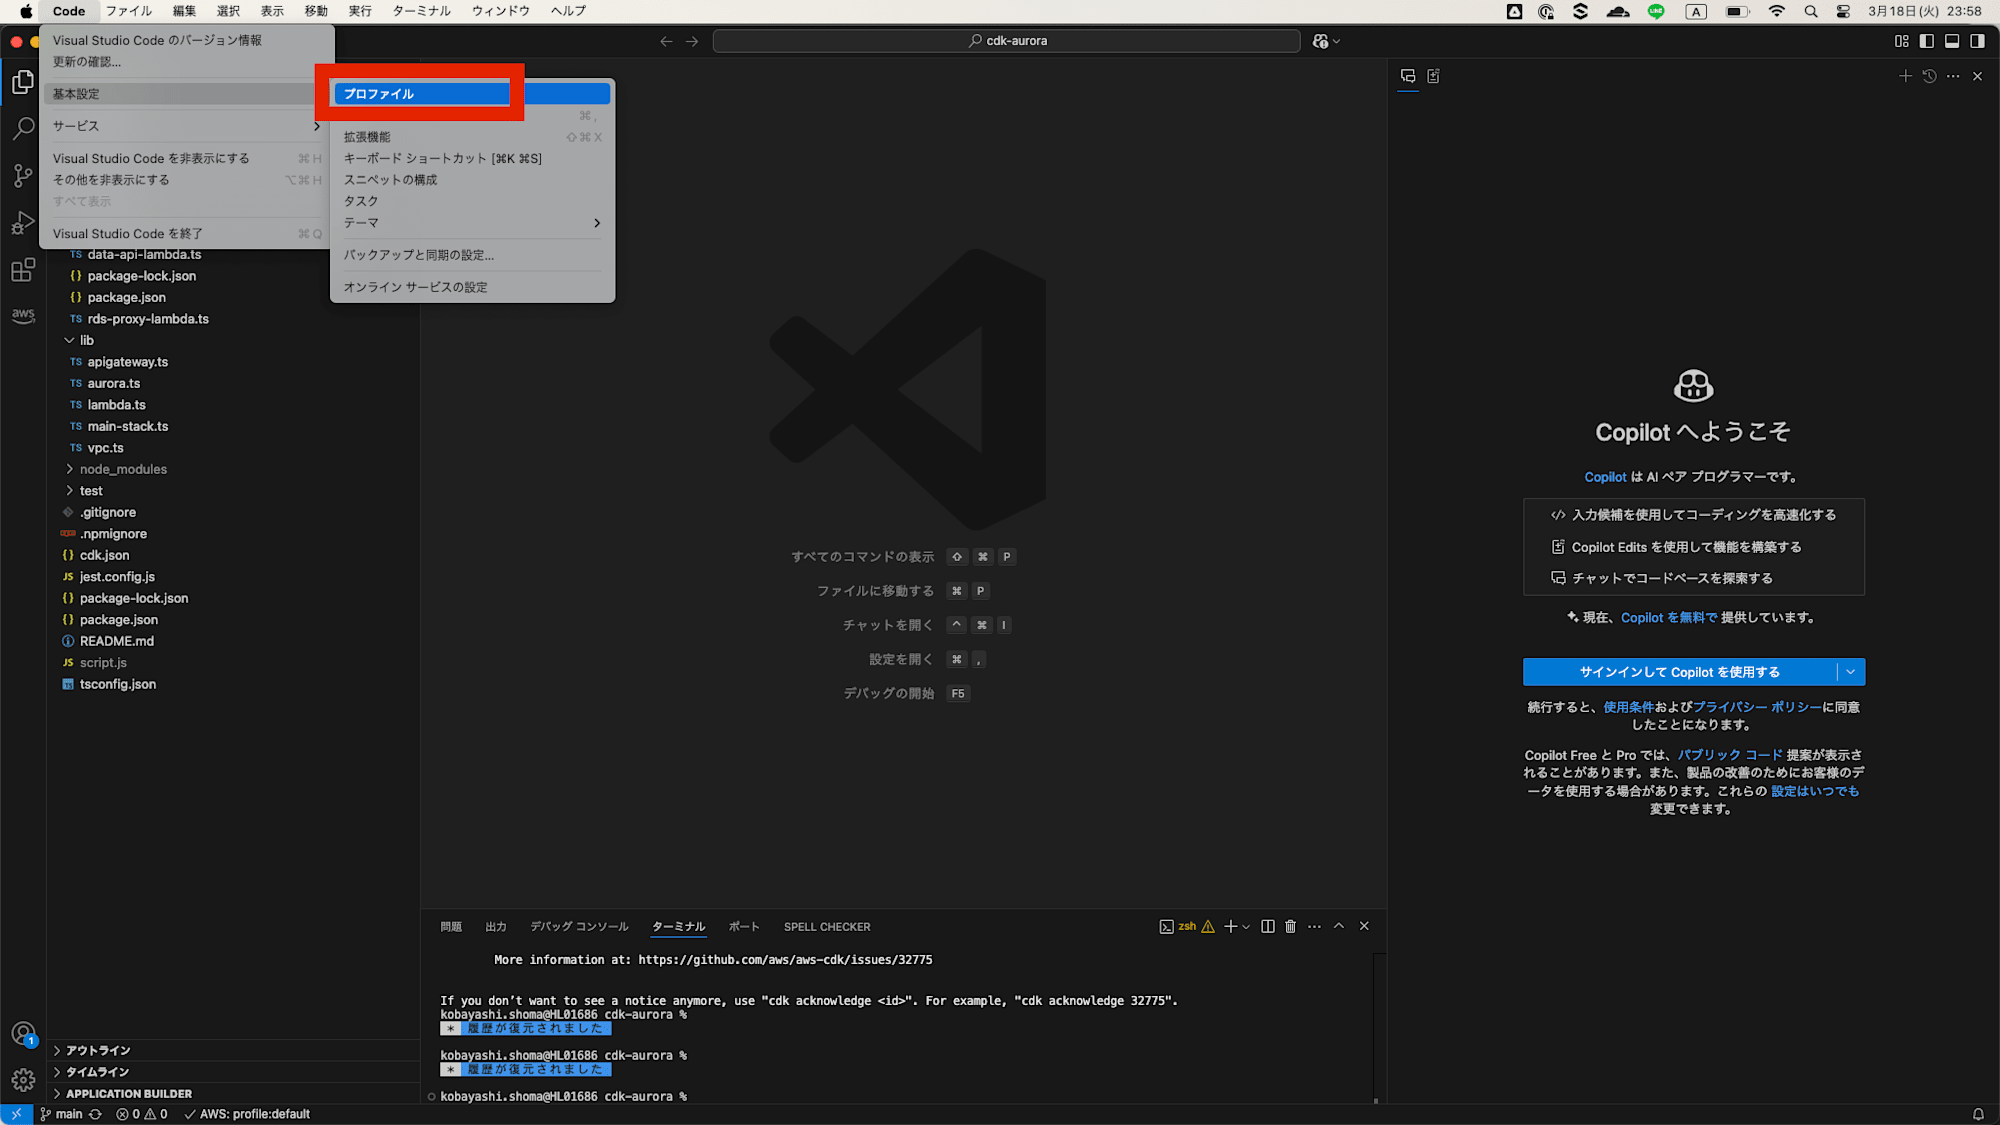Click the zsh terminal warning icon
Viewport: 2000px width, 1125px height.
click(x=1208, y=926)
